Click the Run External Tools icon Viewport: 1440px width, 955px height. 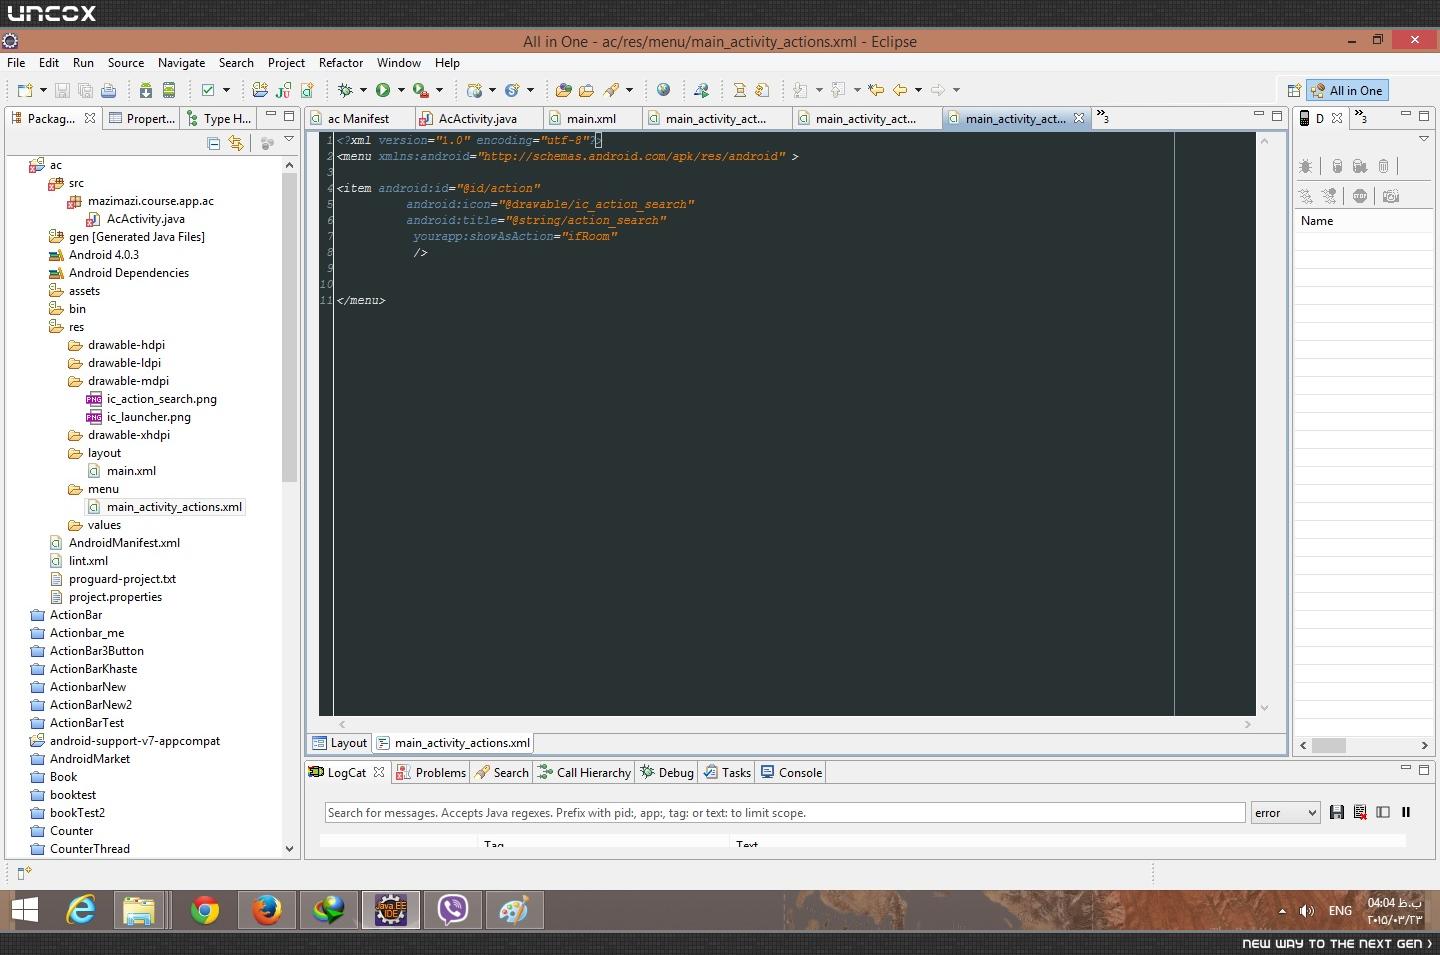(x=421, y=90)
